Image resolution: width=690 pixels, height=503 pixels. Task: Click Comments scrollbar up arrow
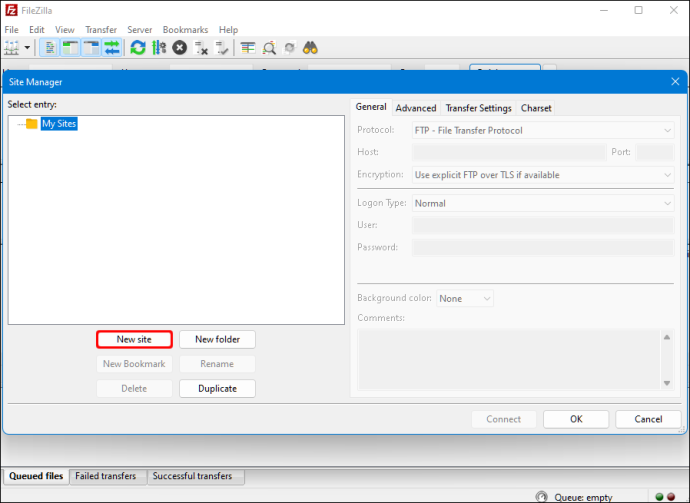tap(667, 337)
